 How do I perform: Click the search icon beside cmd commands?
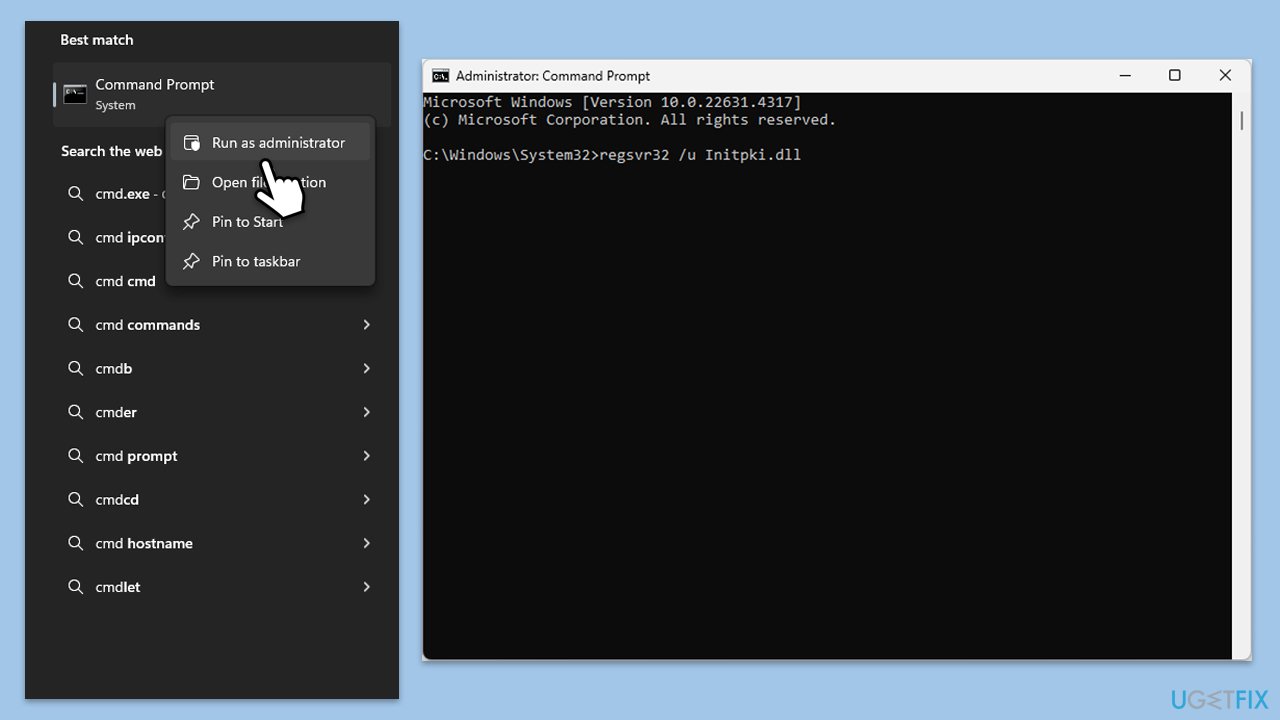point(76,325)
